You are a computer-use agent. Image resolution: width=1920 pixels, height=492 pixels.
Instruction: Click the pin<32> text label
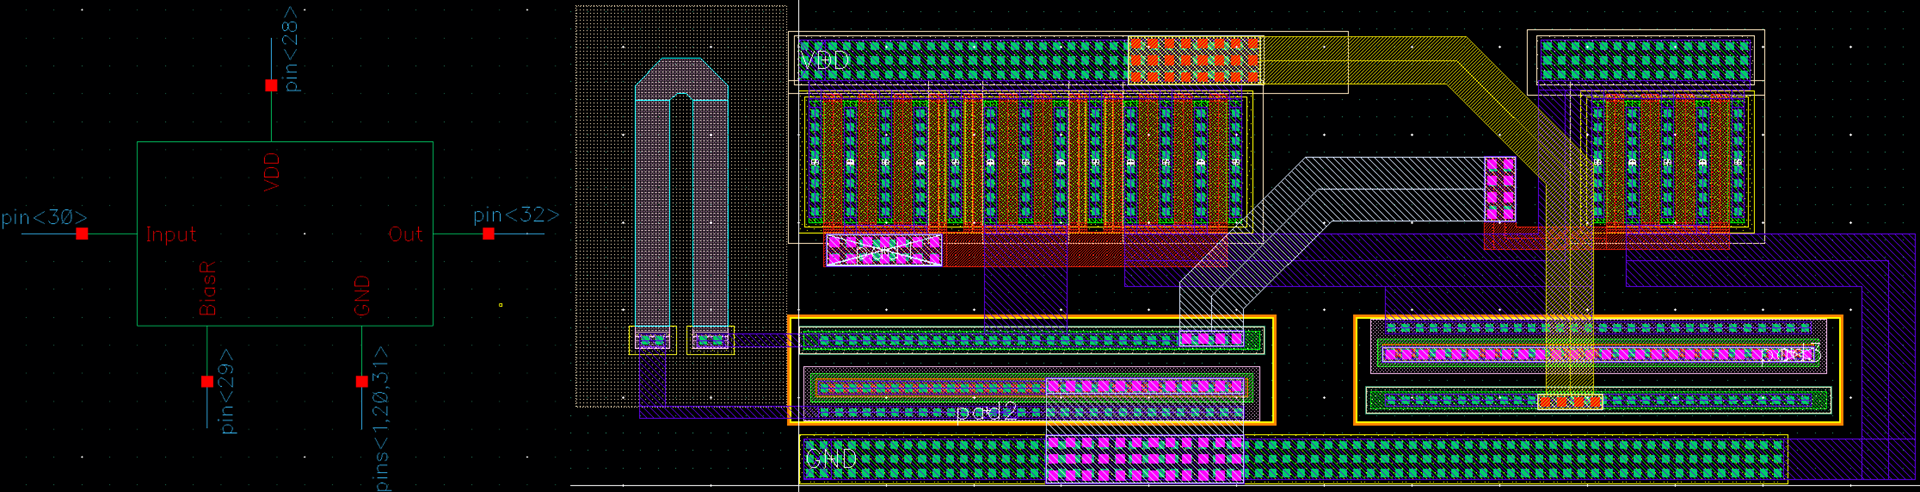pos(515,215)
